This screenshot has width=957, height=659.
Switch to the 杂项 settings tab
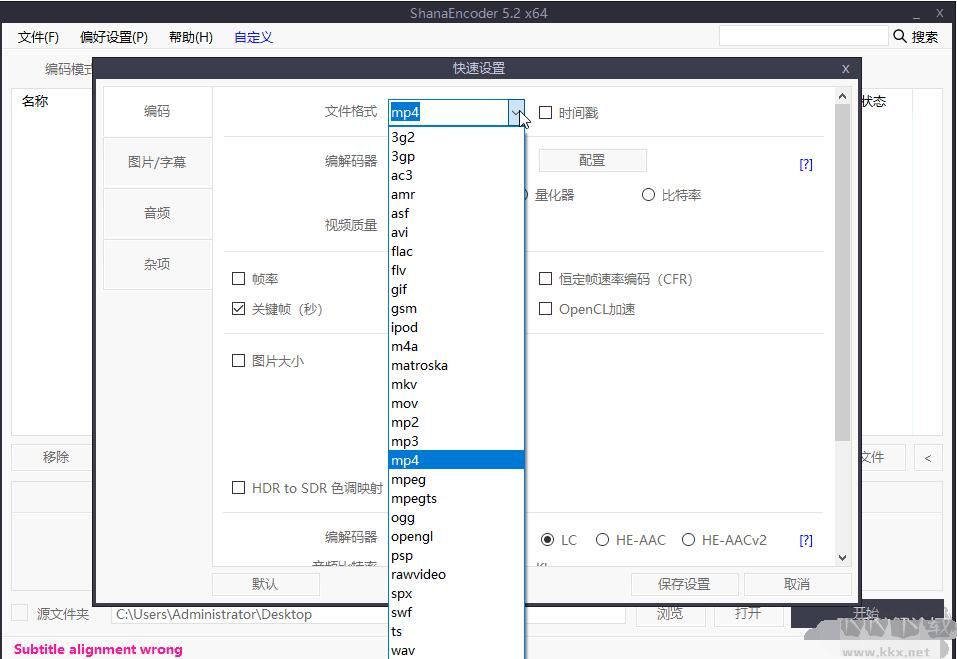(x=157, y=264)
